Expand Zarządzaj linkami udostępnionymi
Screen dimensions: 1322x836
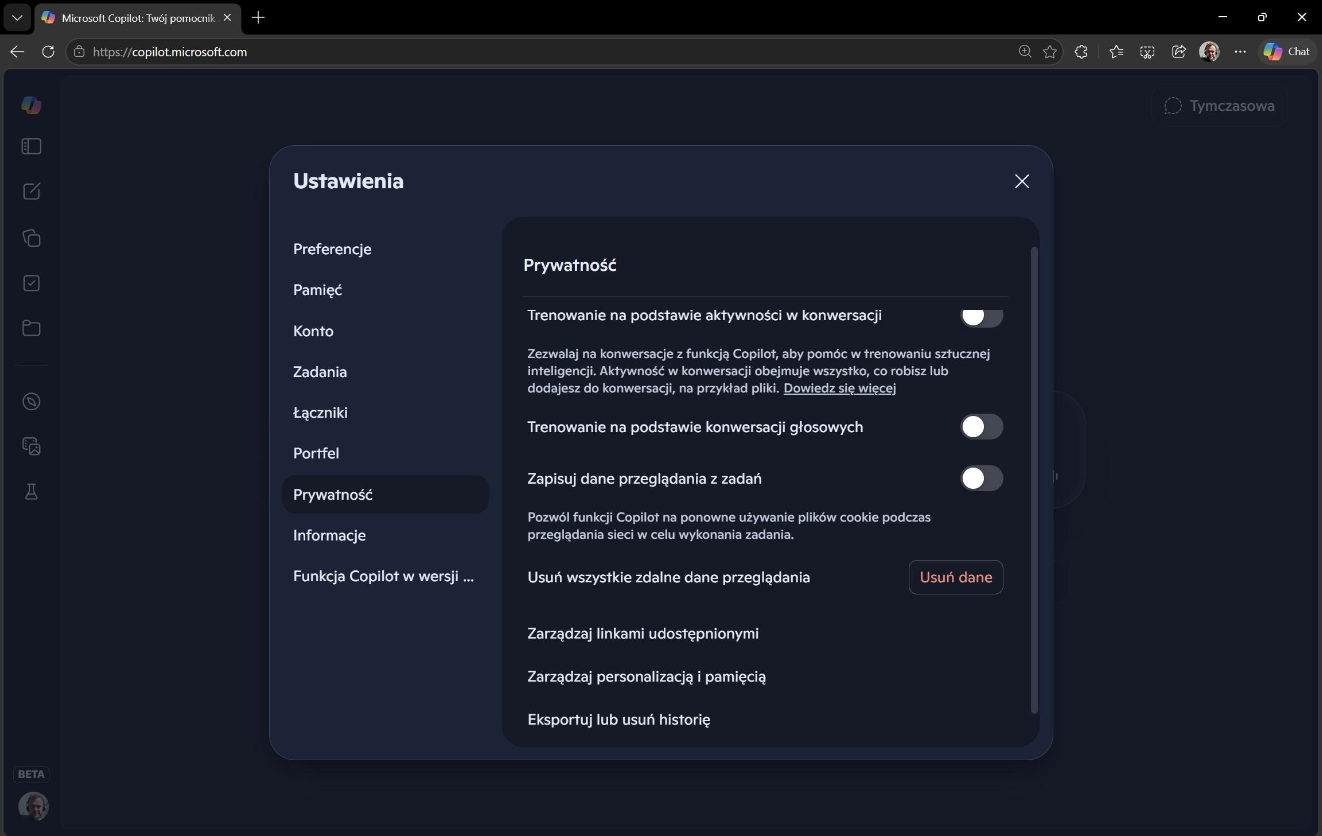[x=643, y=633]
